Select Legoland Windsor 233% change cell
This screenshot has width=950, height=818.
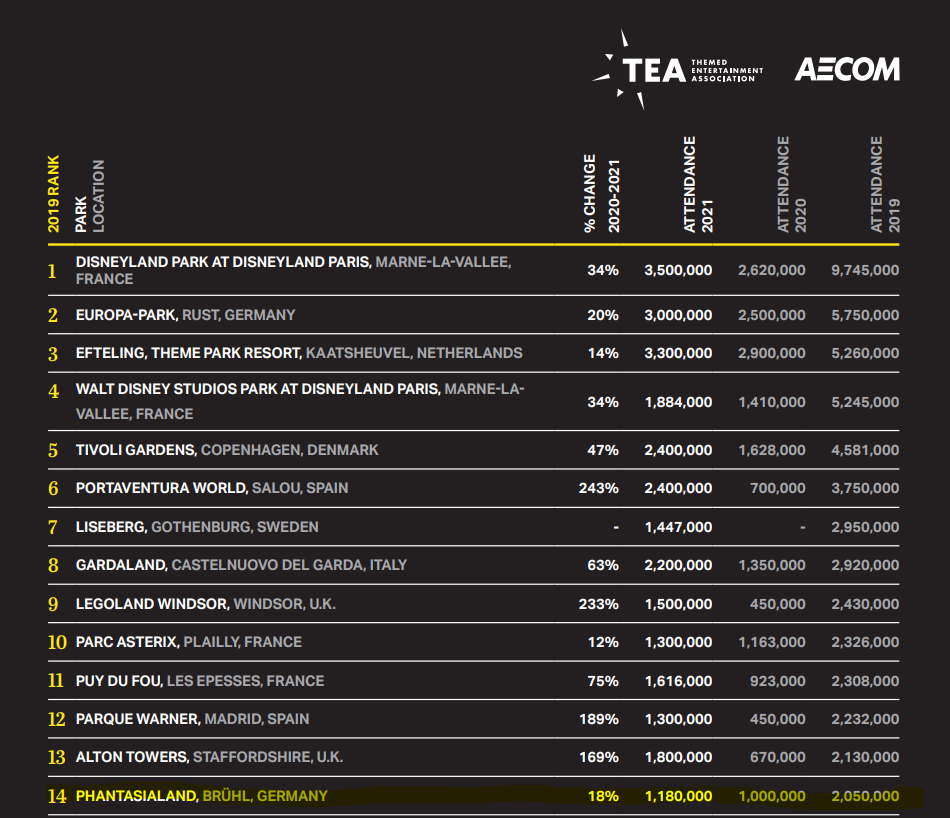599,604
